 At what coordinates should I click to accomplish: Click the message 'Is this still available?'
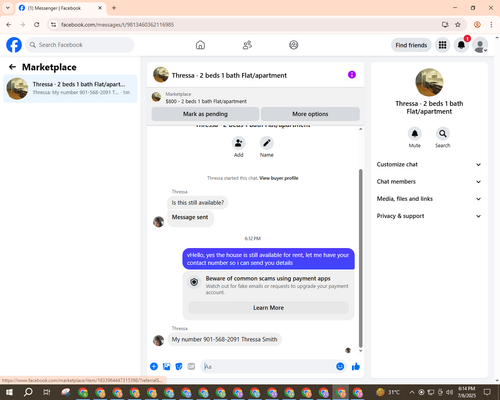[x=198, y=203]
